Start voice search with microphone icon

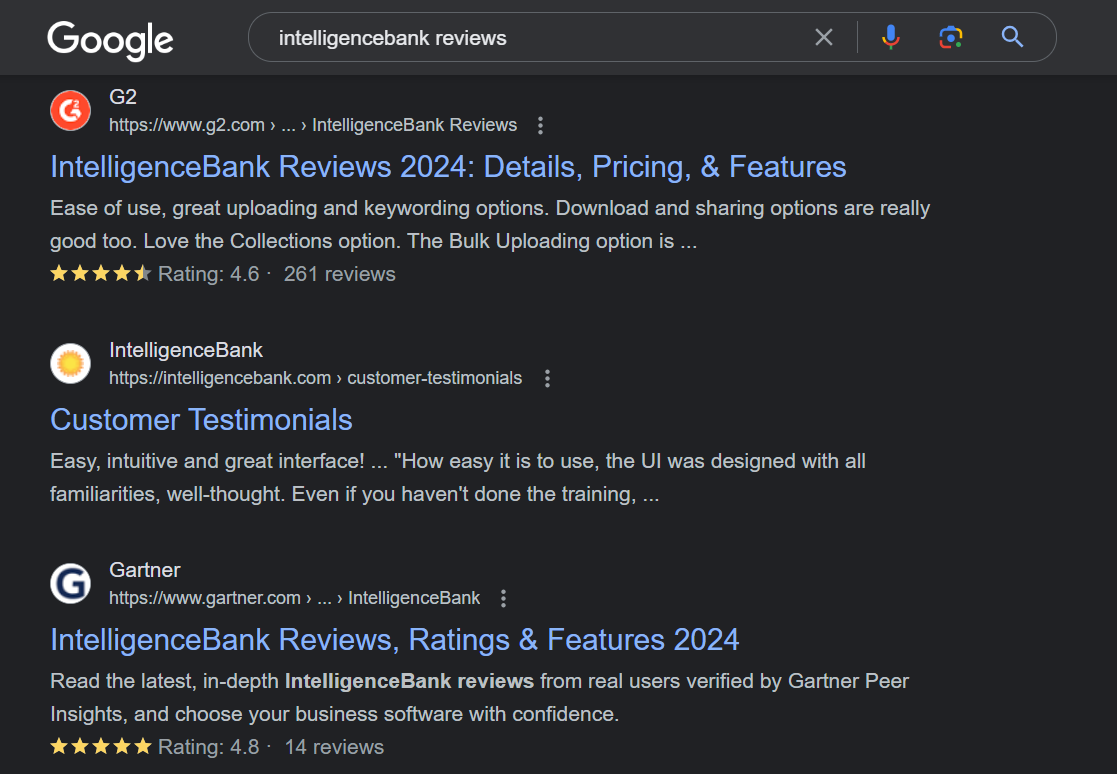pos(890,38)
